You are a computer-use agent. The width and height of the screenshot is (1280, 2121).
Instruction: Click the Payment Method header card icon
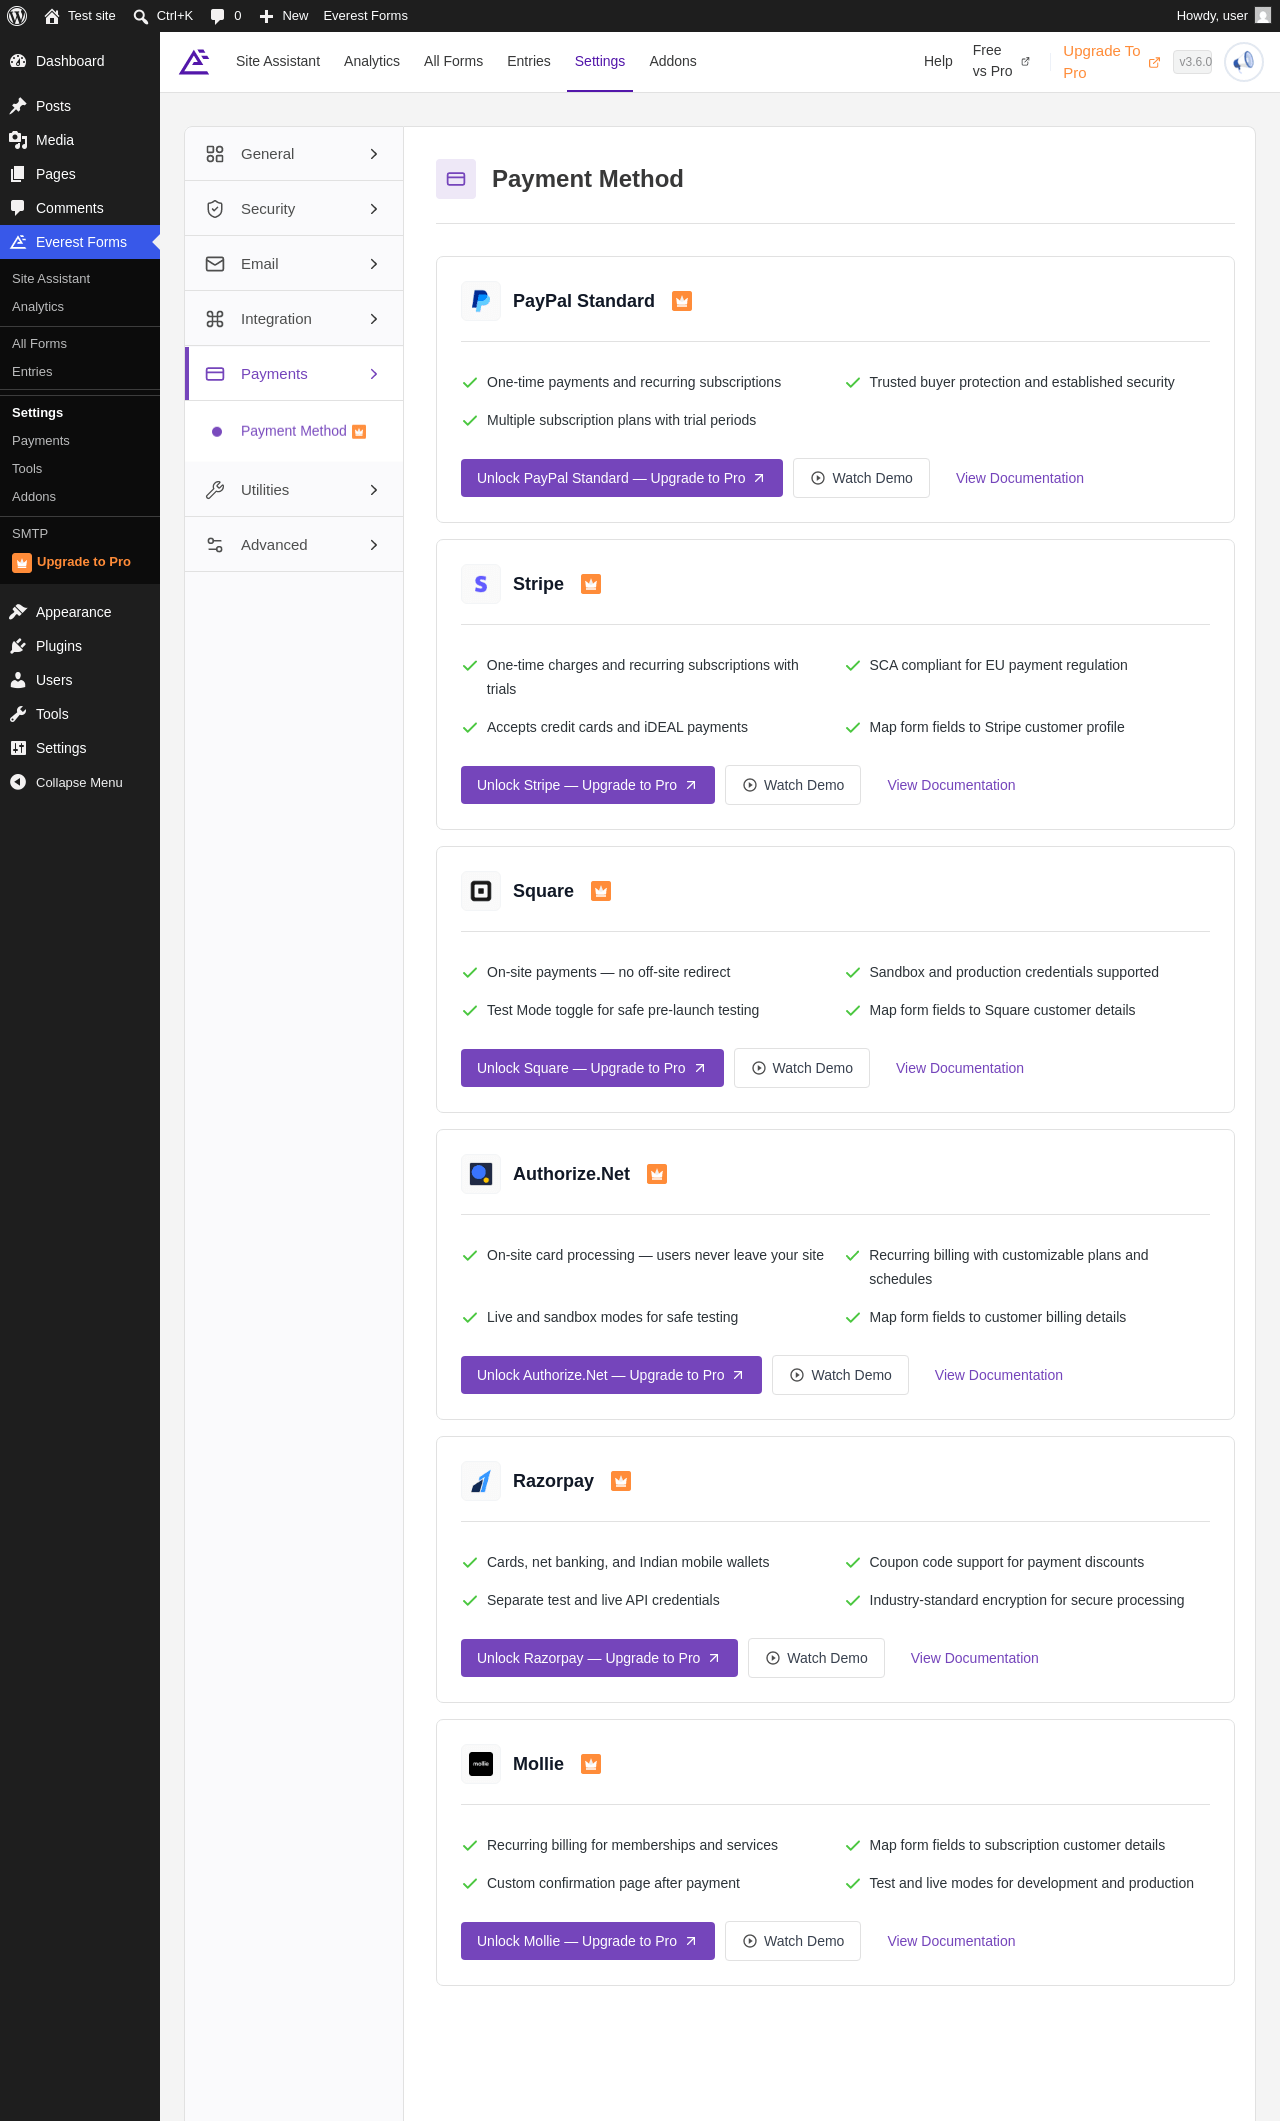click(x=456, y=179)
